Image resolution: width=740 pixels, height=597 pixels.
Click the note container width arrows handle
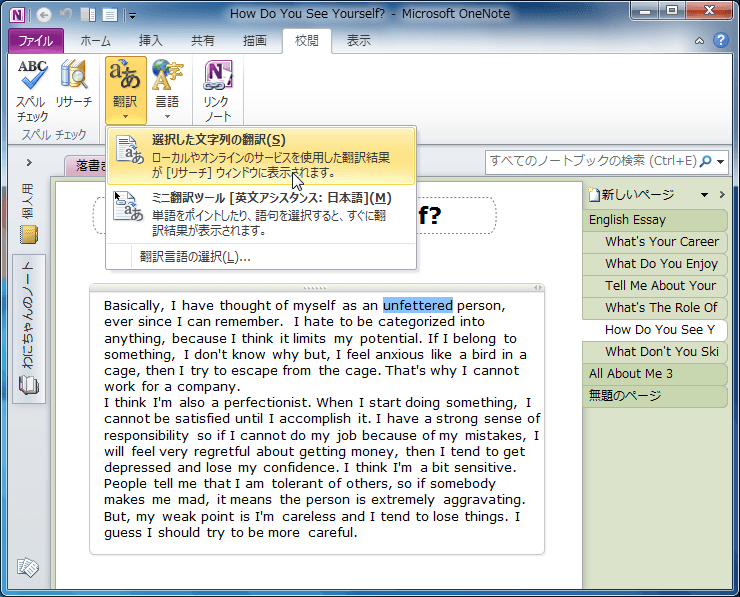click(x=538, y=287)
